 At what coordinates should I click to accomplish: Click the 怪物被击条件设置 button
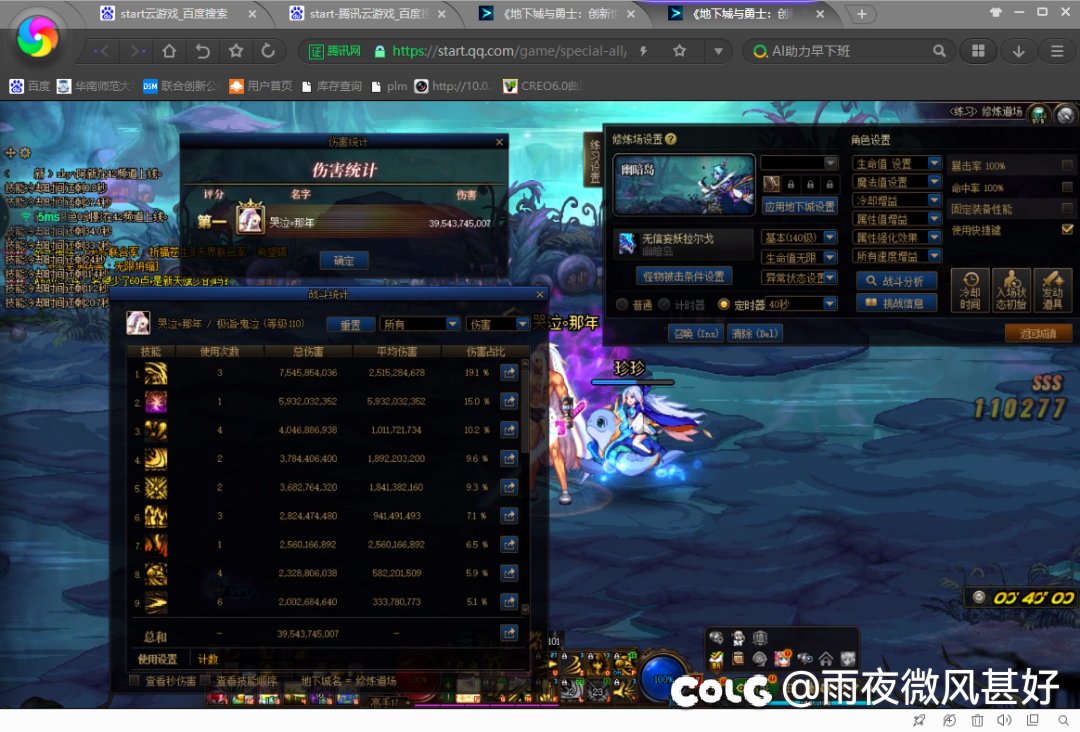[x=684, y=276]
